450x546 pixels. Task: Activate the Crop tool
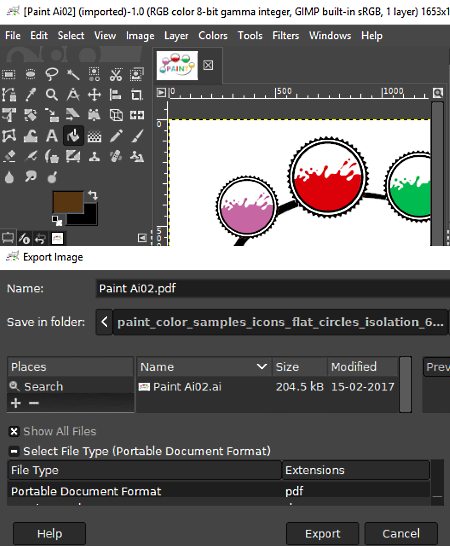coord(137,95)
